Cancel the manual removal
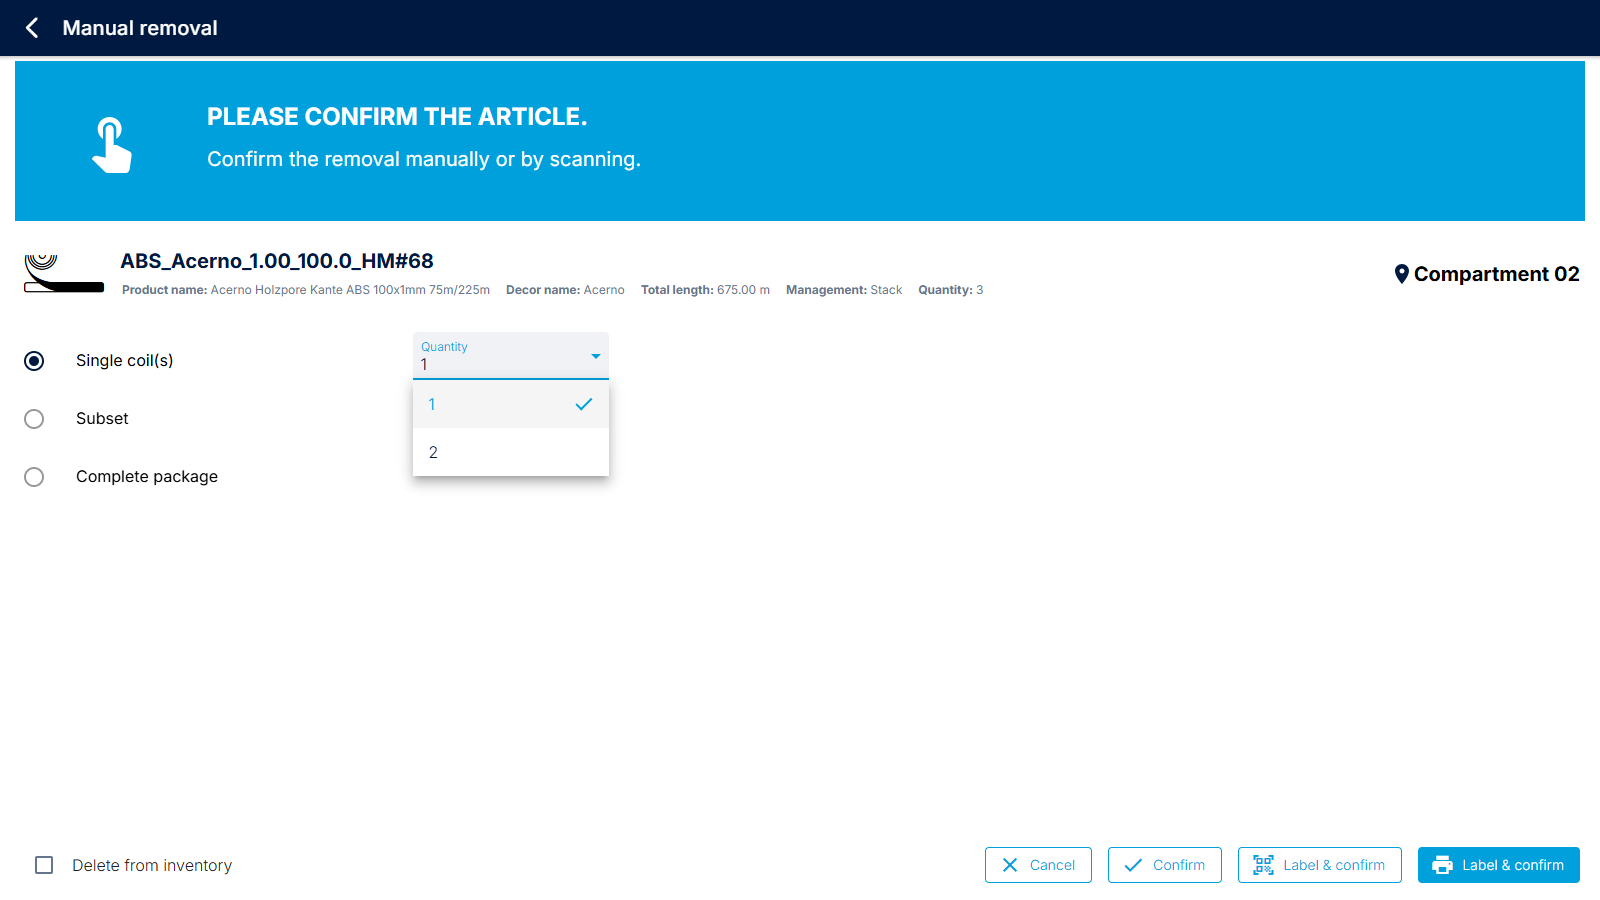This screenshot has height=900, width=1600. [1037, 865]
